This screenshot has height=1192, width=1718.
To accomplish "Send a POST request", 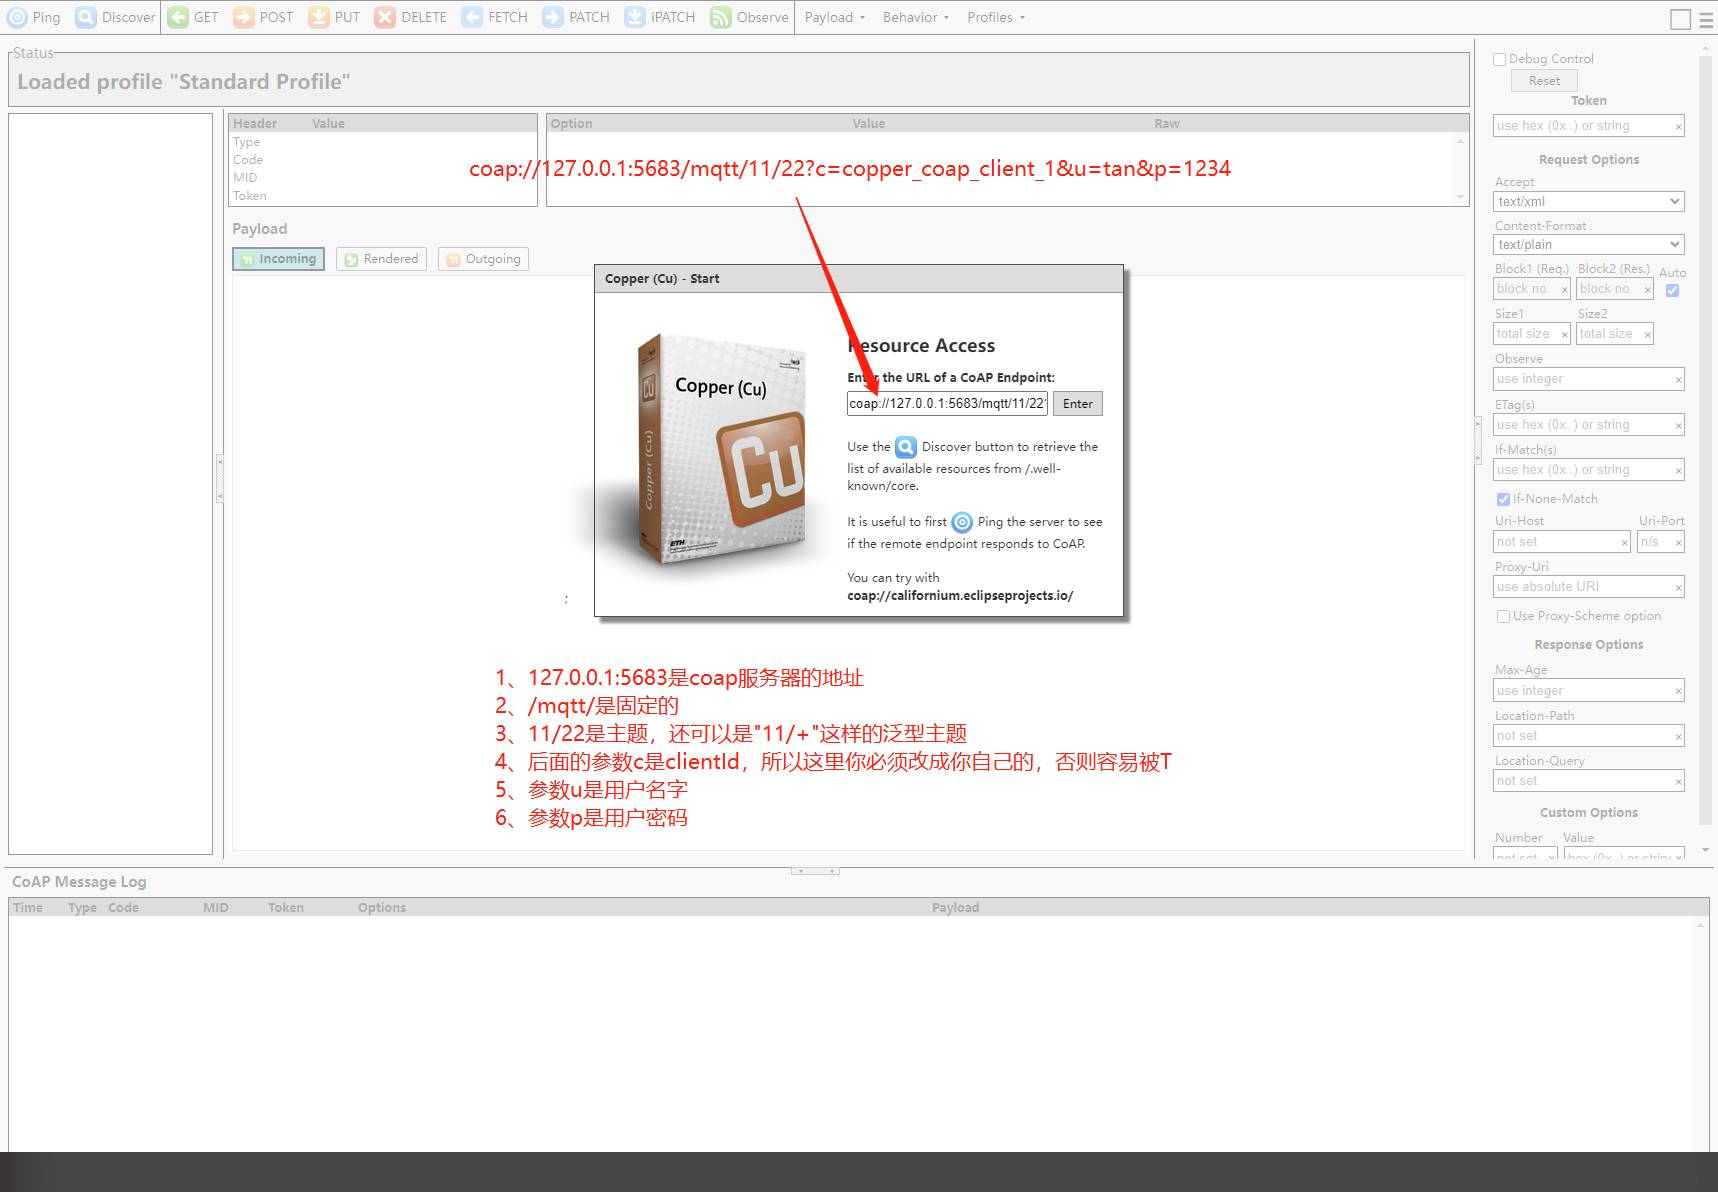I will coord(263,17).
